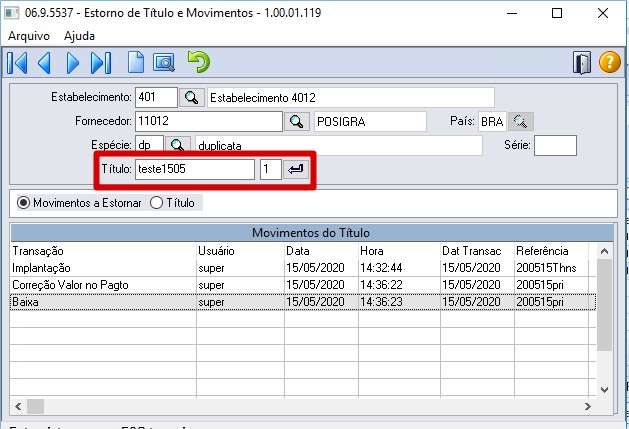The width and height of the screenshot is (629, 429).
Task: Click grid horizontal scrollbar left arrow
Action: point(18,407)
